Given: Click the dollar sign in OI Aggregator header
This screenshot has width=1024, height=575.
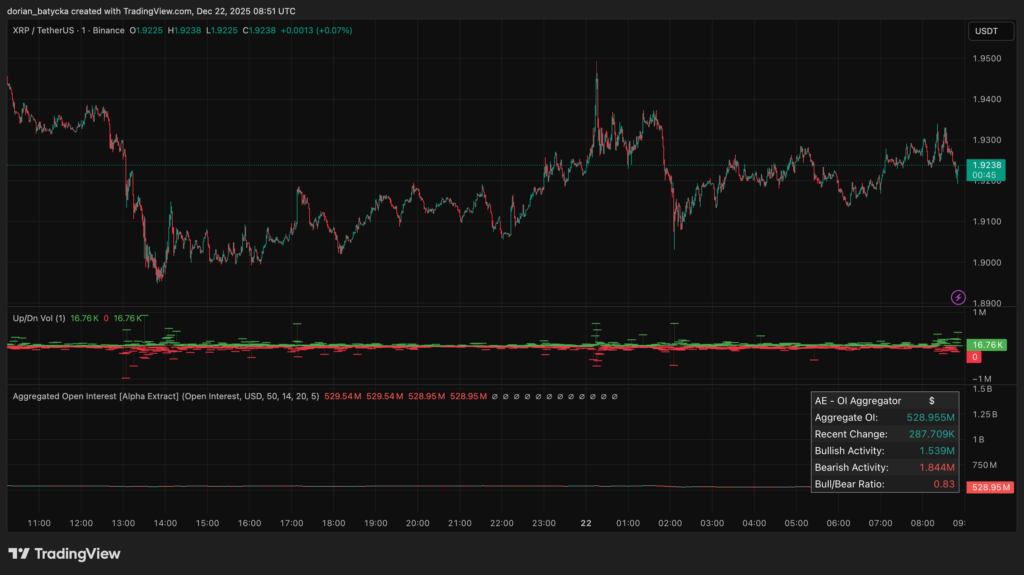Looking at the screenshot, I should [x=931, y=400].
